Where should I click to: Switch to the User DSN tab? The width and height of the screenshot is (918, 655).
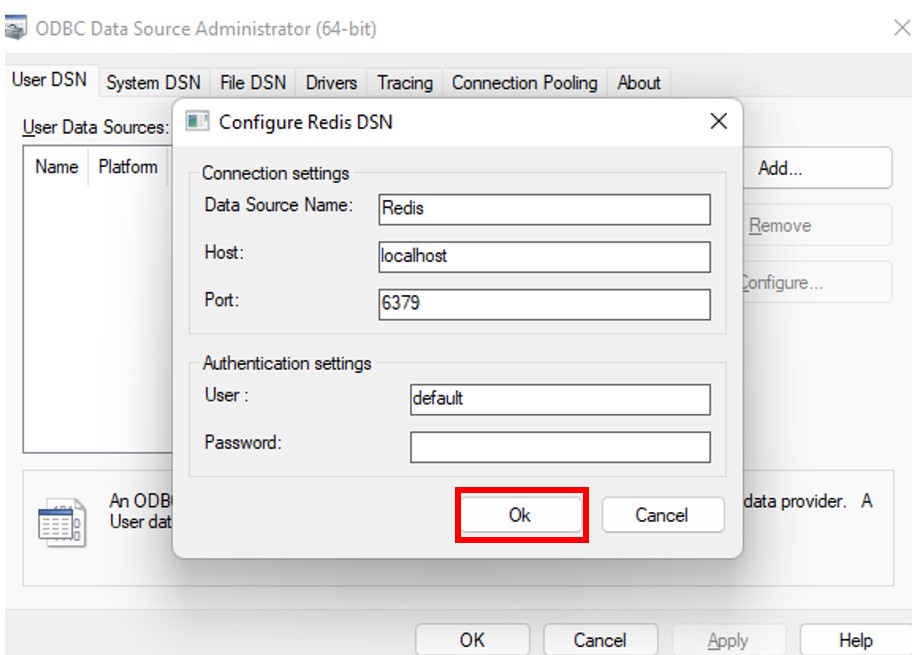50,80
